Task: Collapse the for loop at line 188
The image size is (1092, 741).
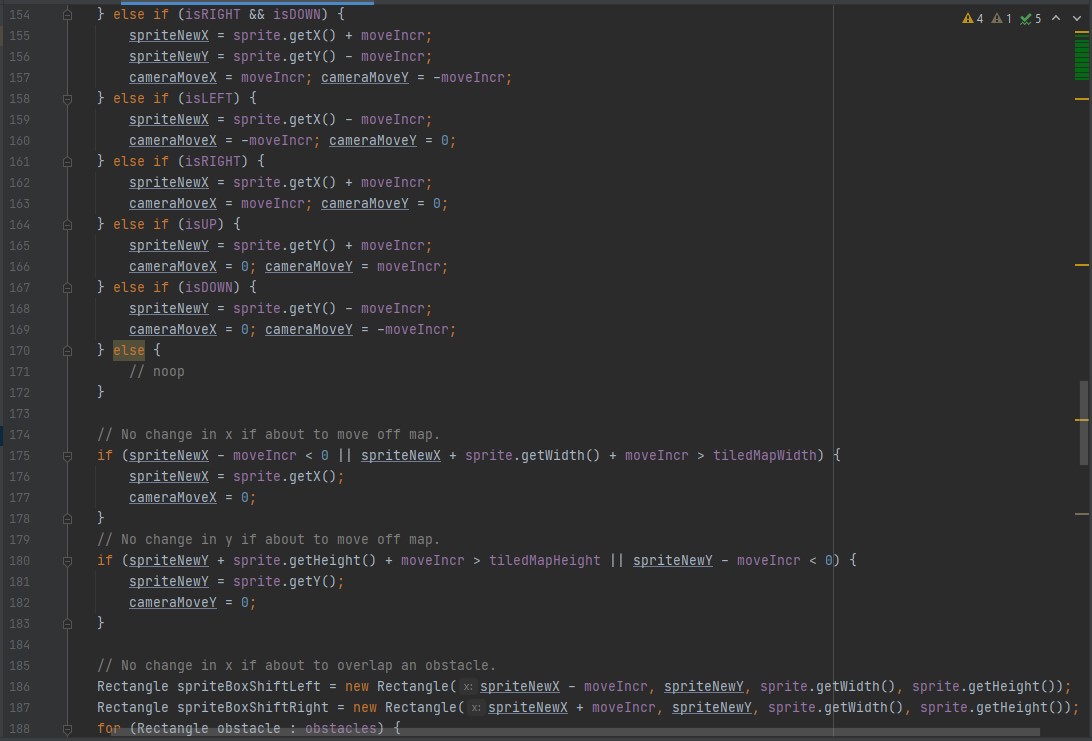Action: pos(67,729)
